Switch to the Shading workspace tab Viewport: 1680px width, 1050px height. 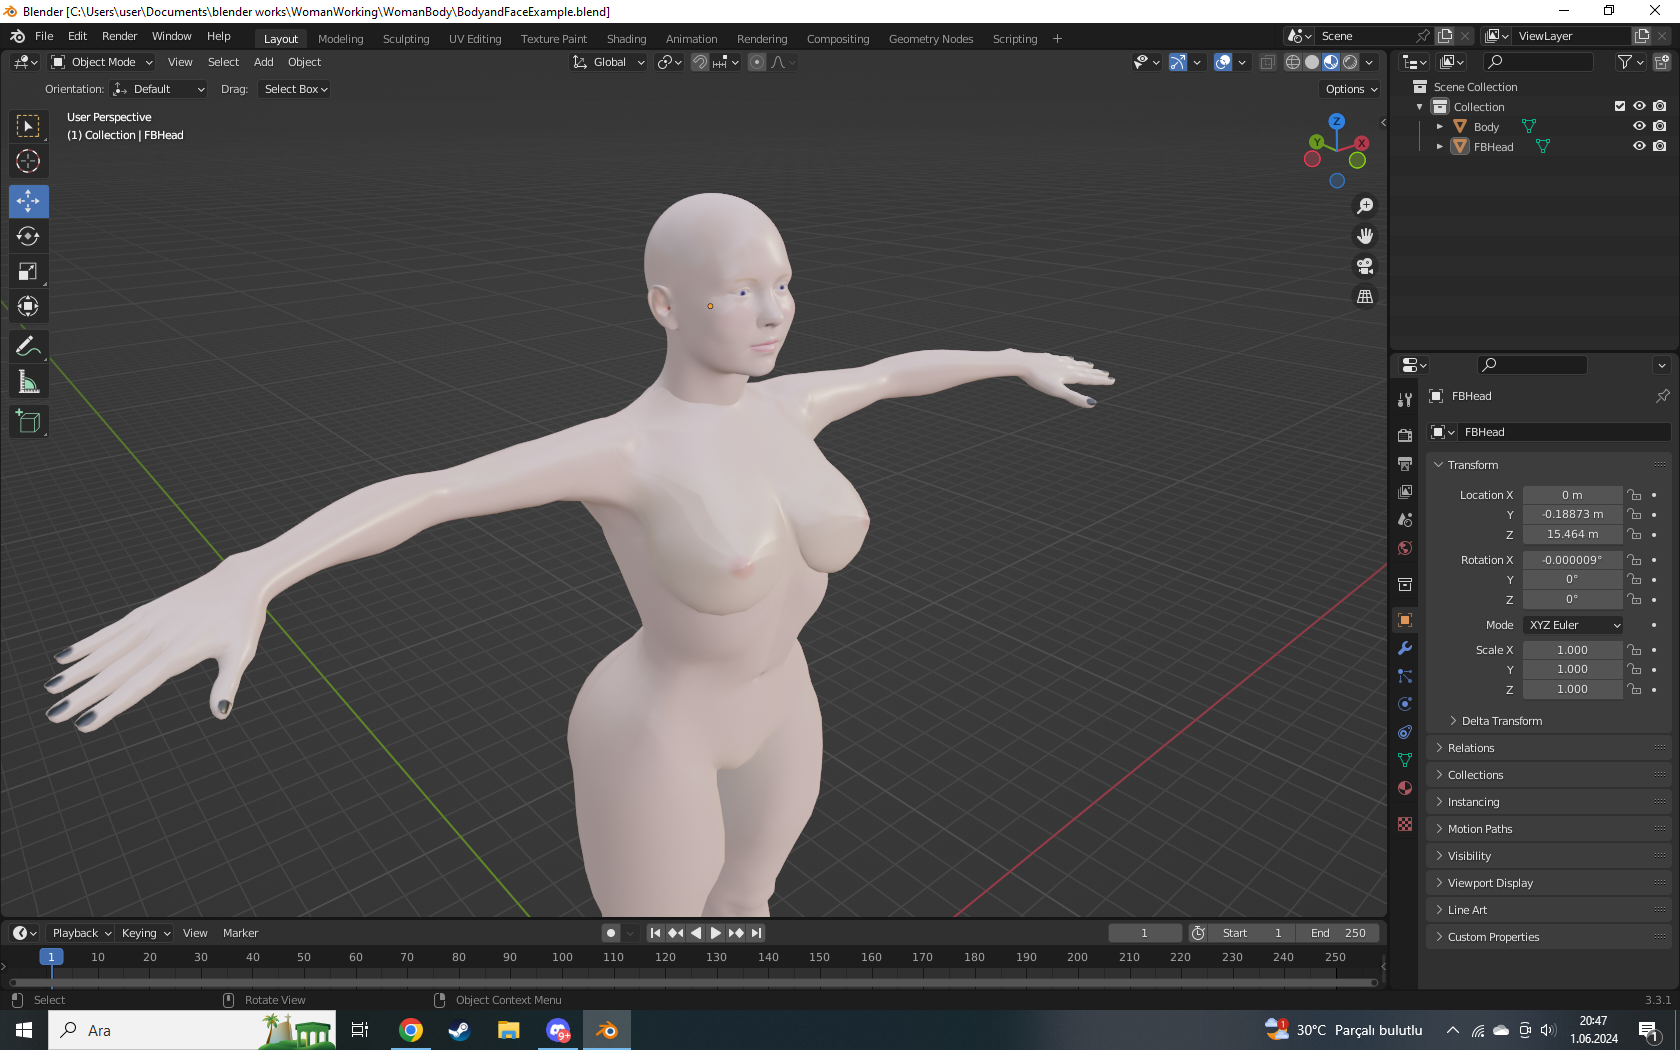pos(626,39)
